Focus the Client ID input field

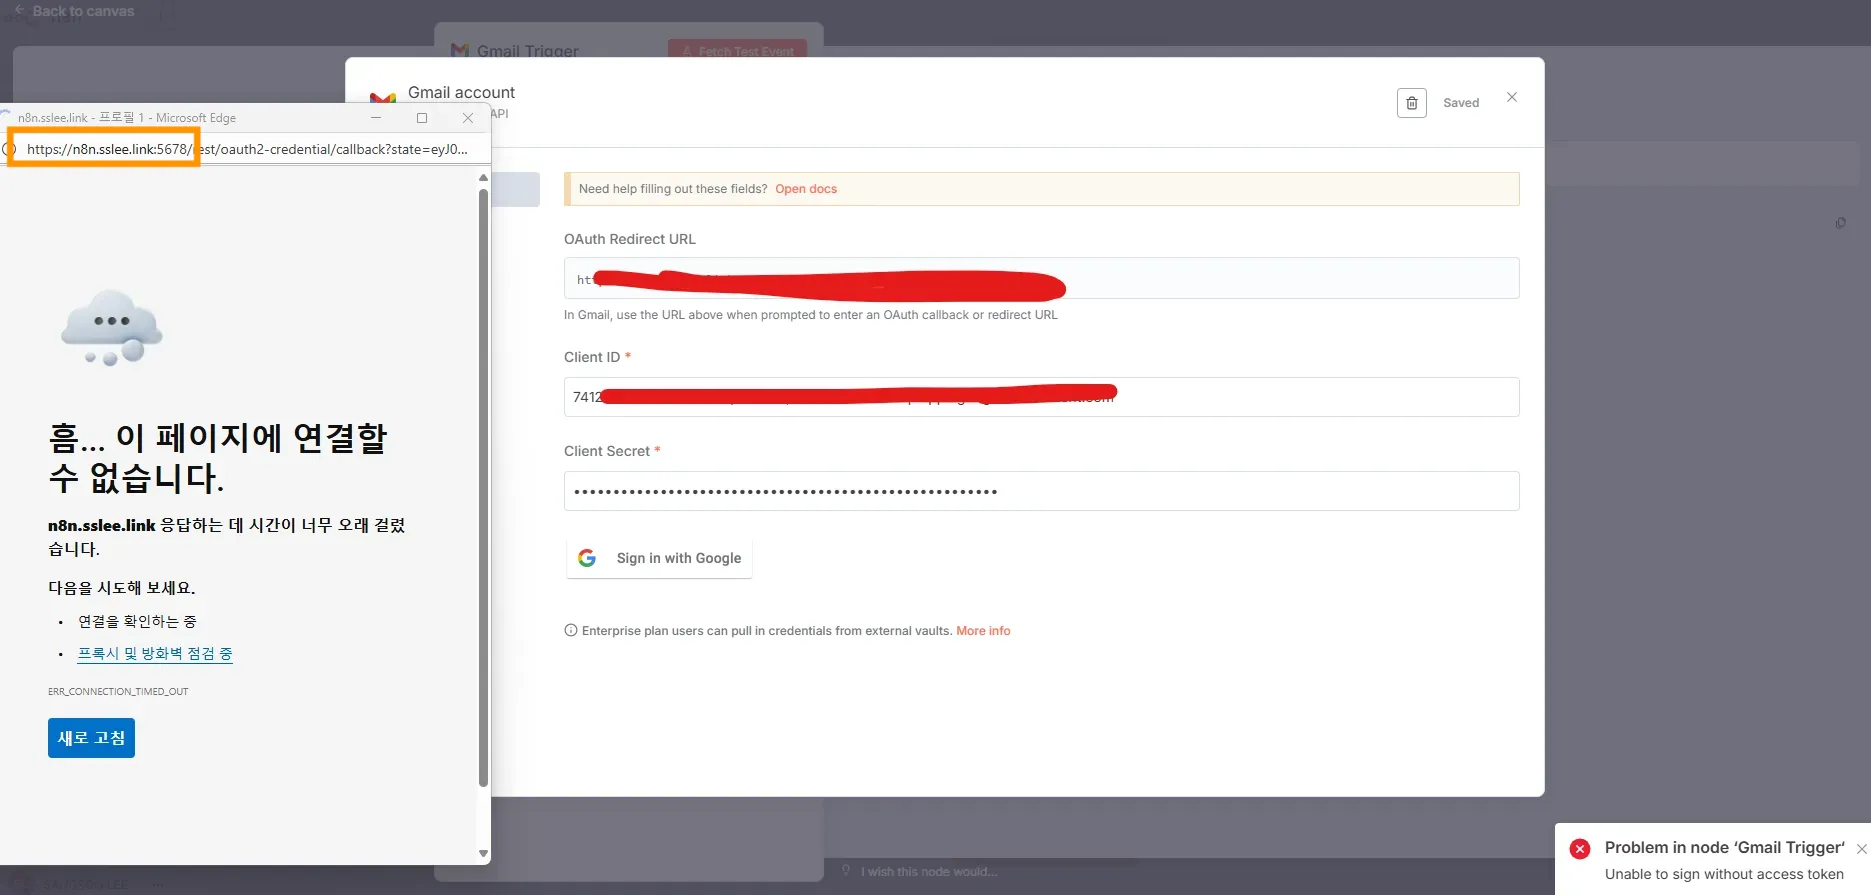1041,397
